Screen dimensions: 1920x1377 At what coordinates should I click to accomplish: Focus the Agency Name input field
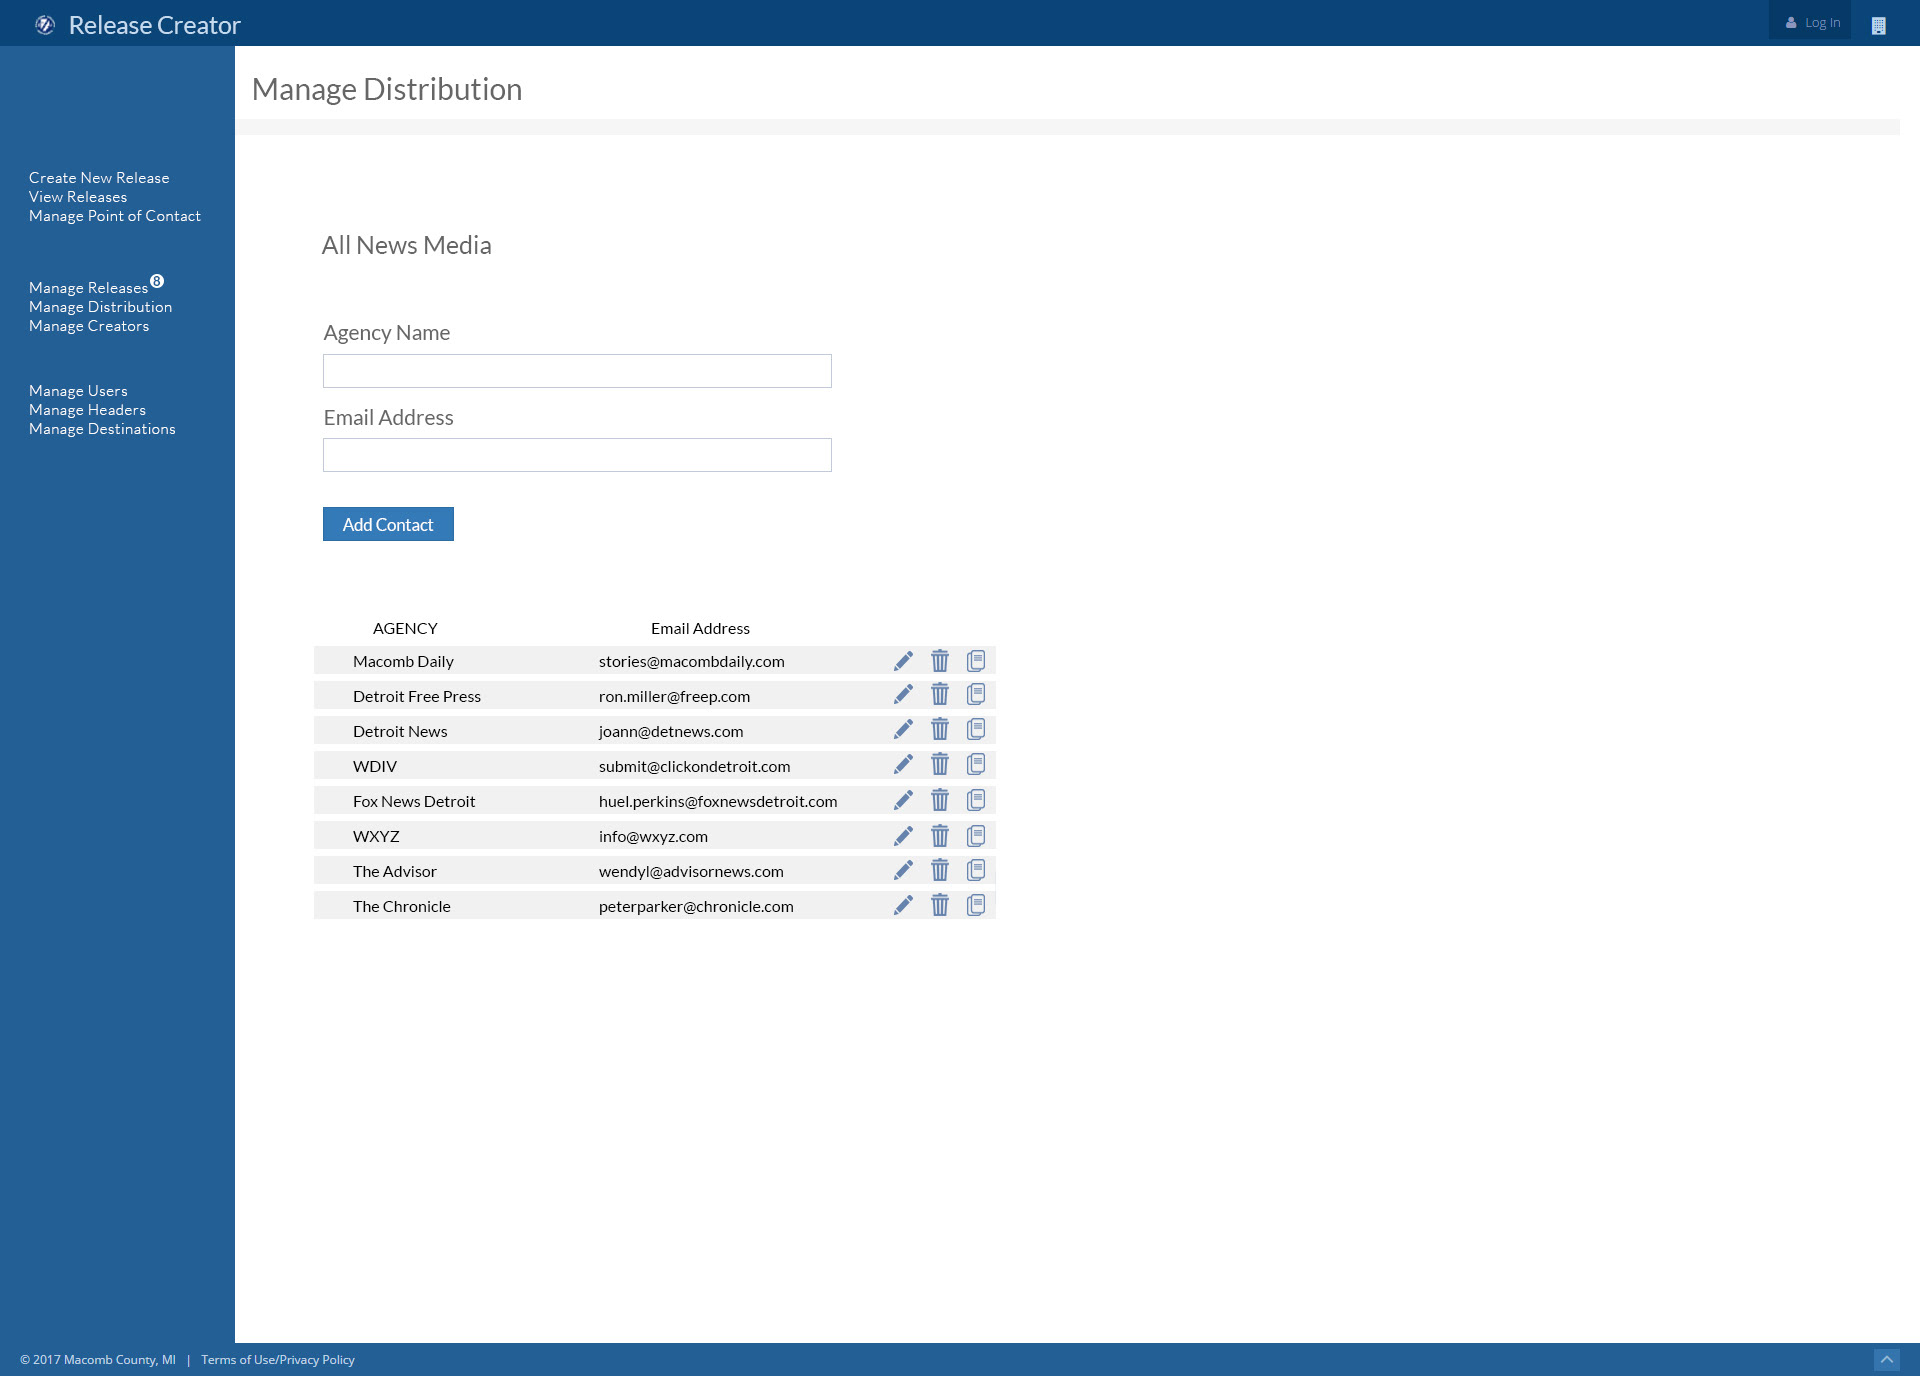[577, 371]
